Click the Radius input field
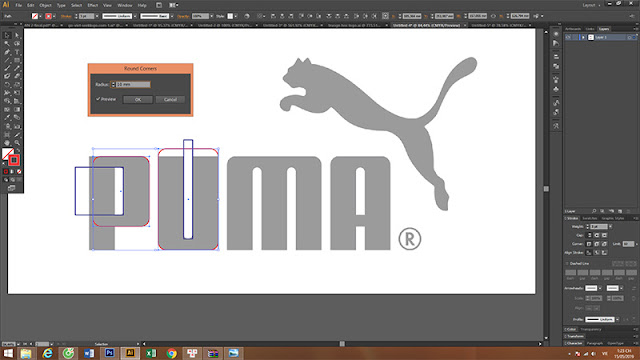Image resolution: width=640 pixels, height=360 pixels. coord(133,84)
